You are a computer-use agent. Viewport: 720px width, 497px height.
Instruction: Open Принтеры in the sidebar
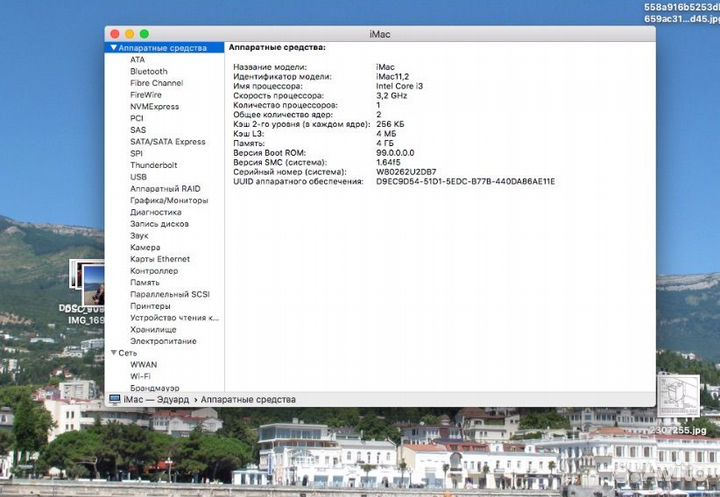[x=150, y=306]
